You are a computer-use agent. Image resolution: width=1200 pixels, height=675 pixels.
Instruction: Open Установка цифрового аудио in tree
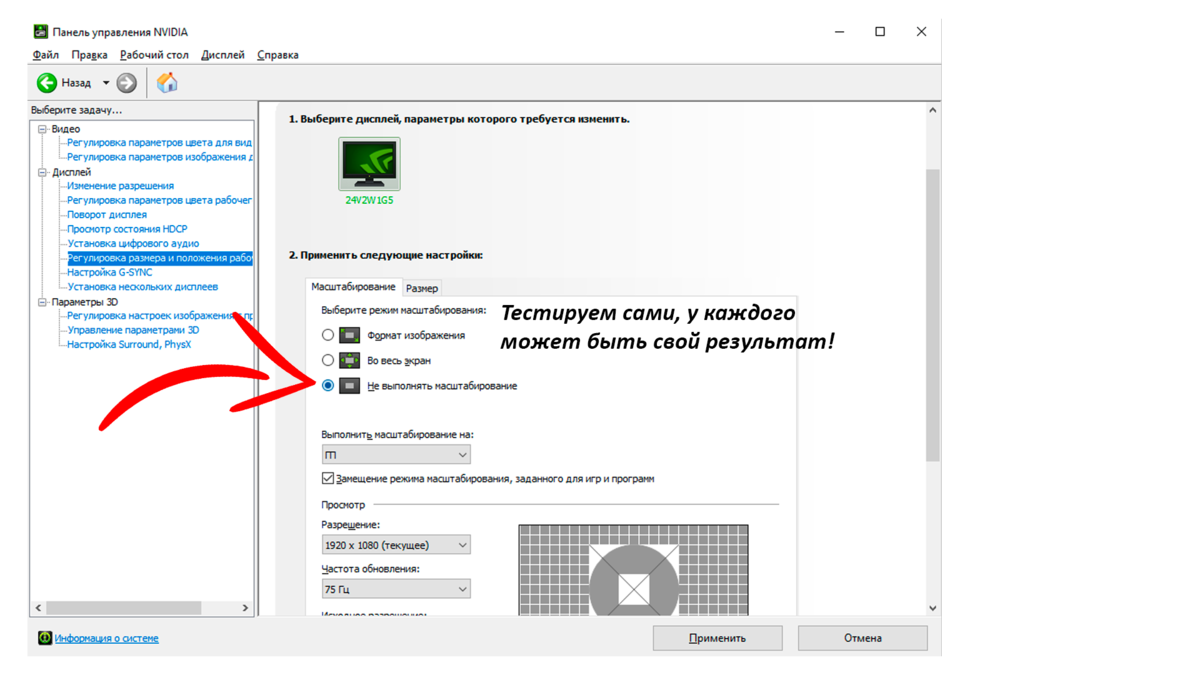click(x=133, y=243)
